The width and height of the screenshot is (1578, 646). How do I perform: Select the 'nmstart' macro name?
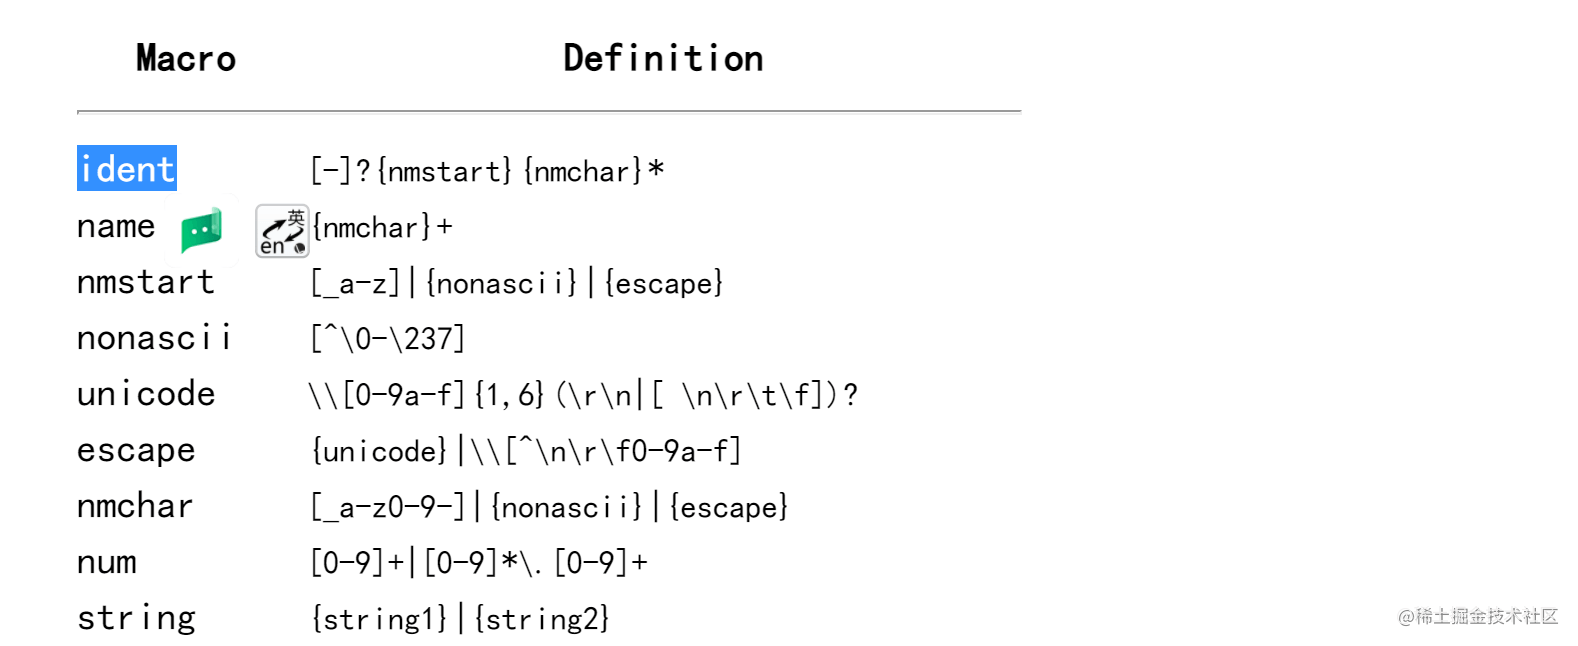point(146,283)
